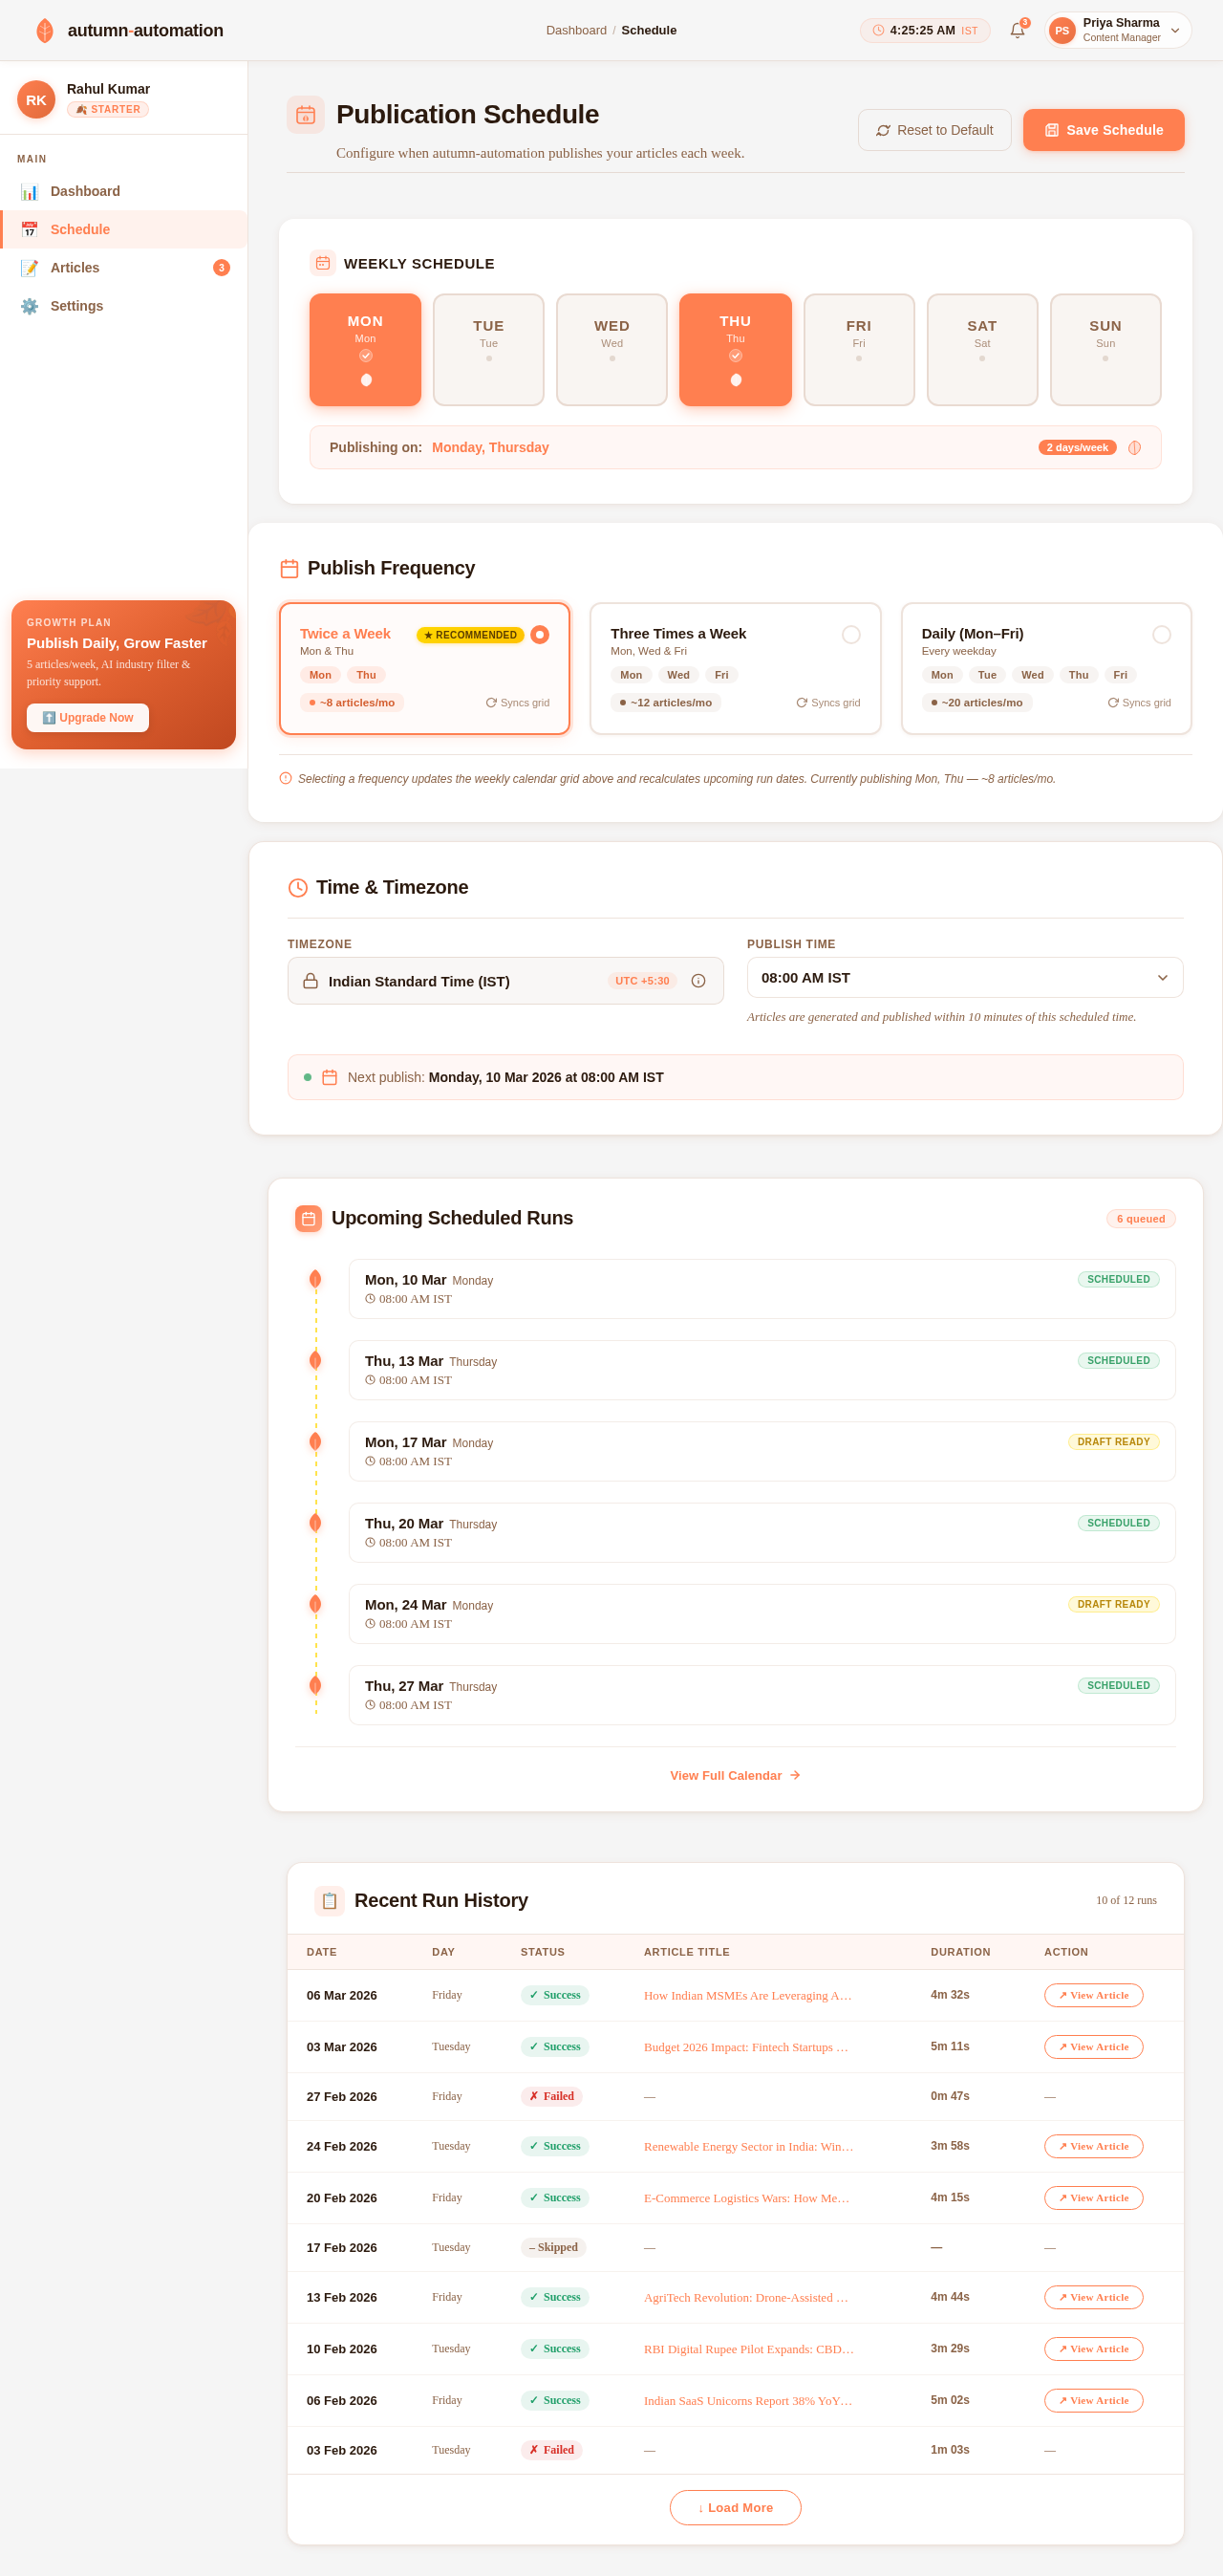Click the Publish Frequency calendar icon
1223x2576 pixels.
(x=290, y=568)
